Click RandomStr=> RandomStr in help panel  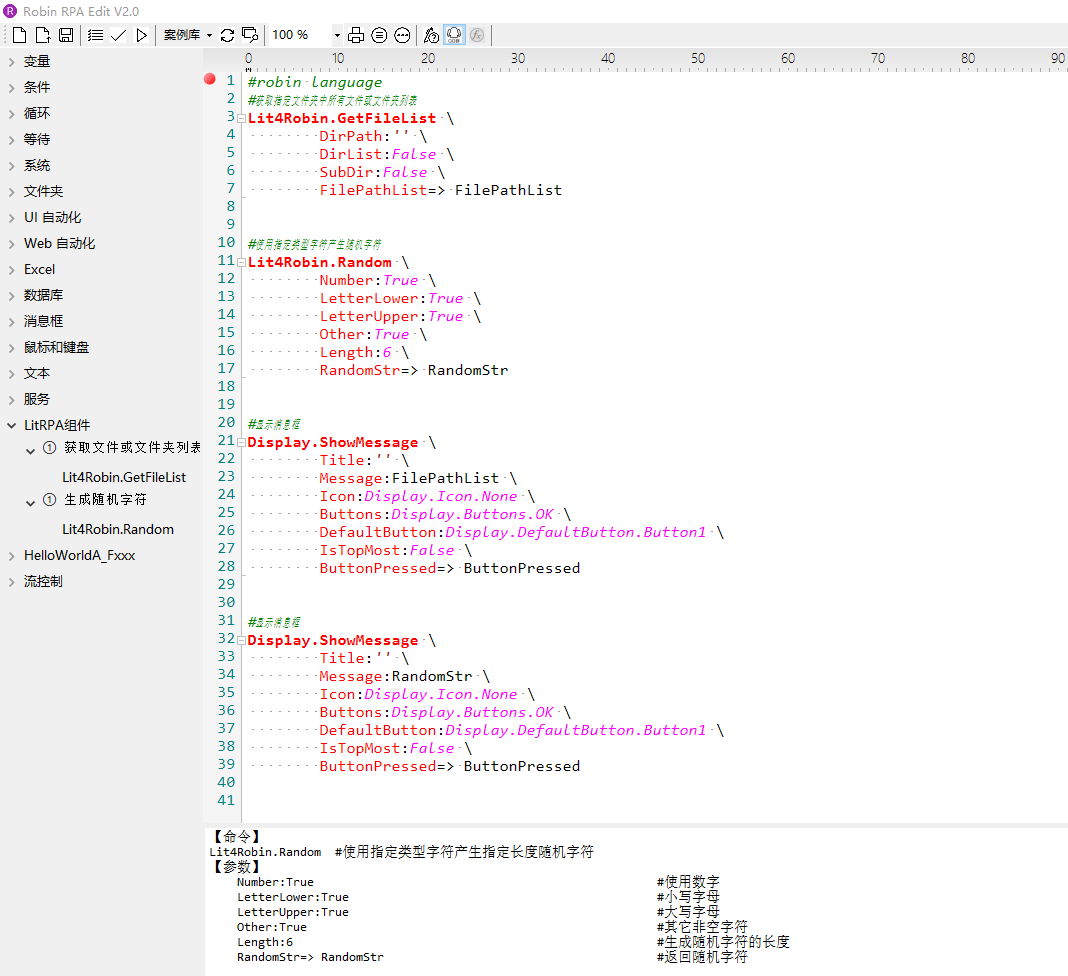310,957
